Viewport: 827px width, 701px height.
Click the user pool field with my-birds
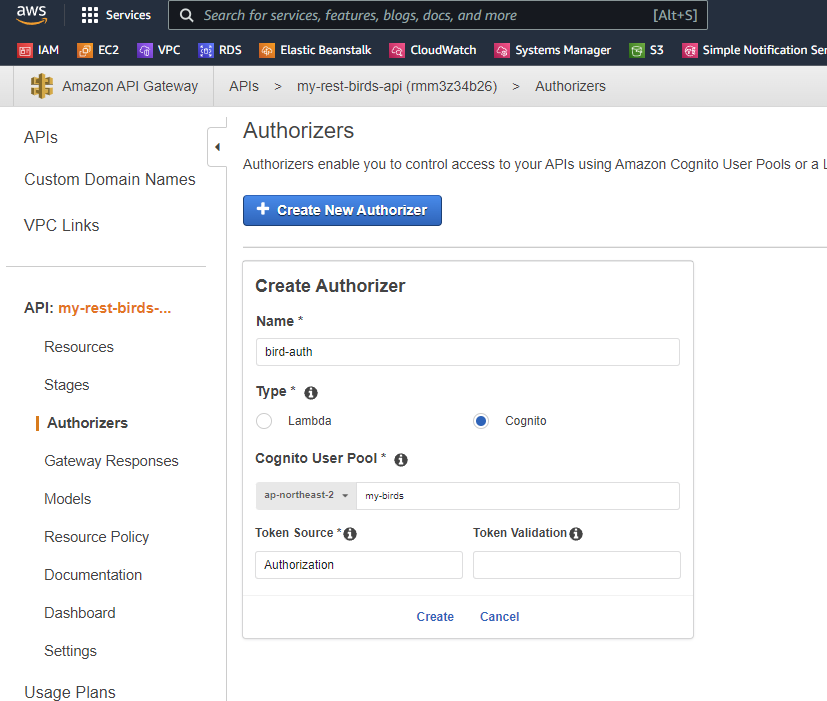(x=518, y=496)
